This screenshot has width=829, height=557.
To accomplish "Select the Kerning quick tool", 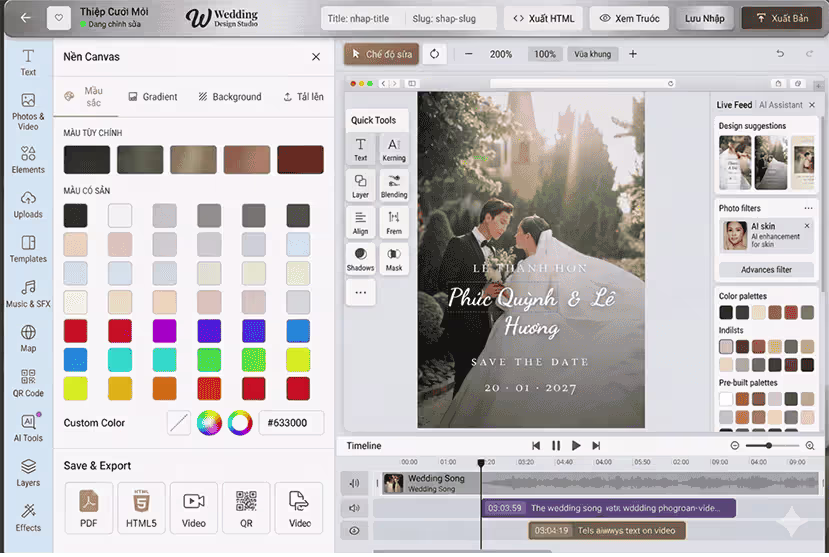I will click(x=394, y=150).
